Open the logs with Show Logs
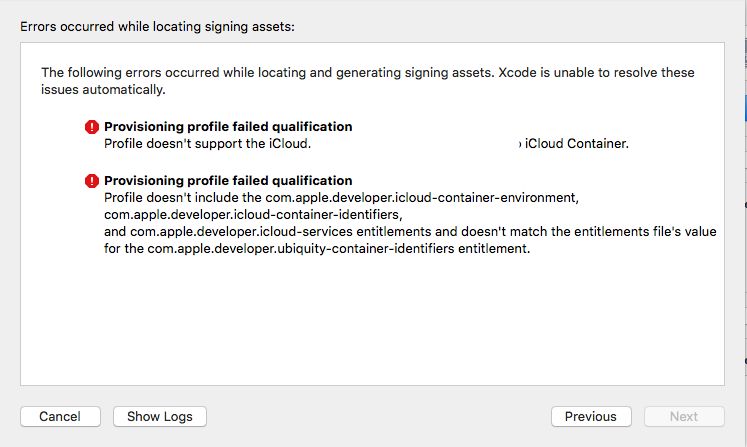This screenshot has width=747, height=447. coord(159,416)
